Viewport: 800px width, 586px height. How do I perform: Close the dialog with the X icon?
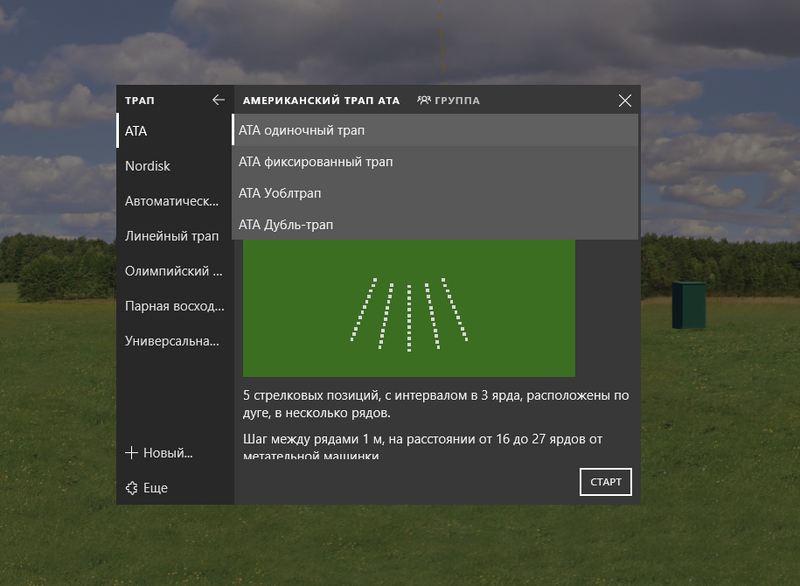[x=624, y=100]
